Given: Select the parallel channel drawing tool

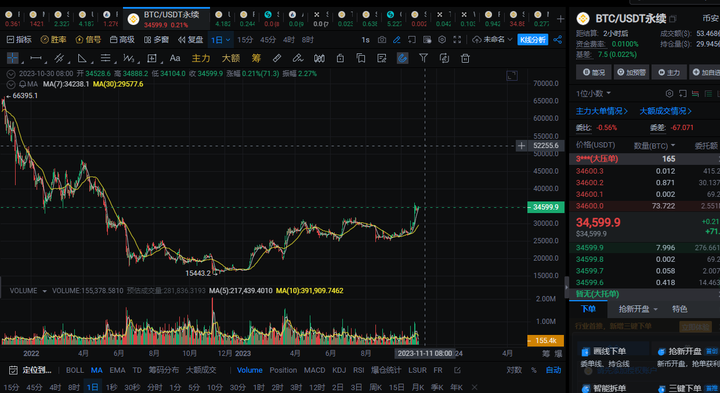Looking at the screenshot, I should [x=59, y=58].
